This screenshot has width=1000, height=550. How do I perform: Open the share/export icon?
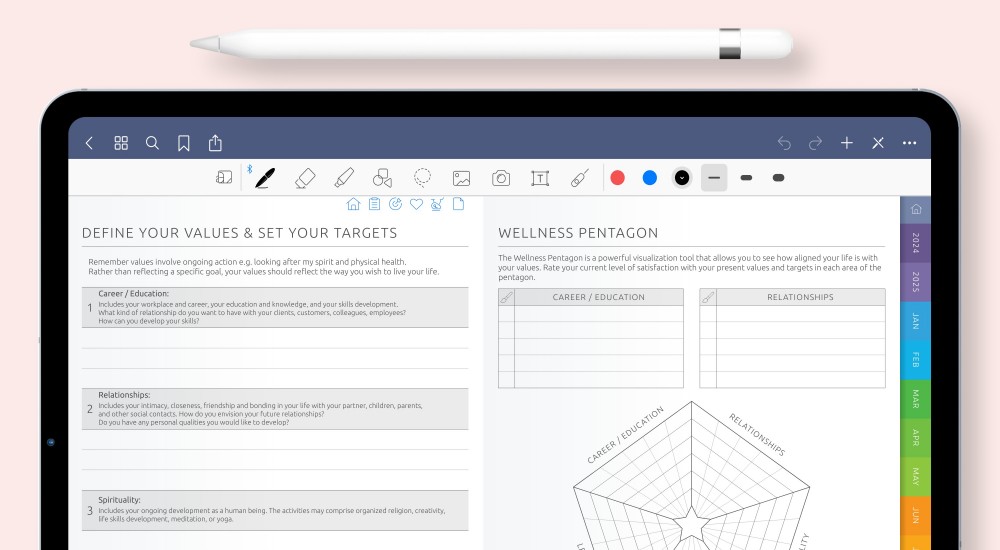216,142
